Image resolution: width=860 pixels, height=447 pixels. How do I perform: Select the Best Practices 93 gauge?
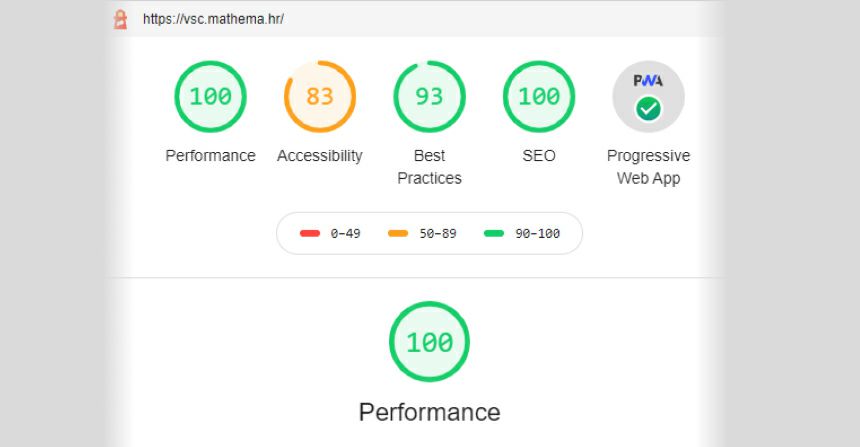[x=429, y=97]
